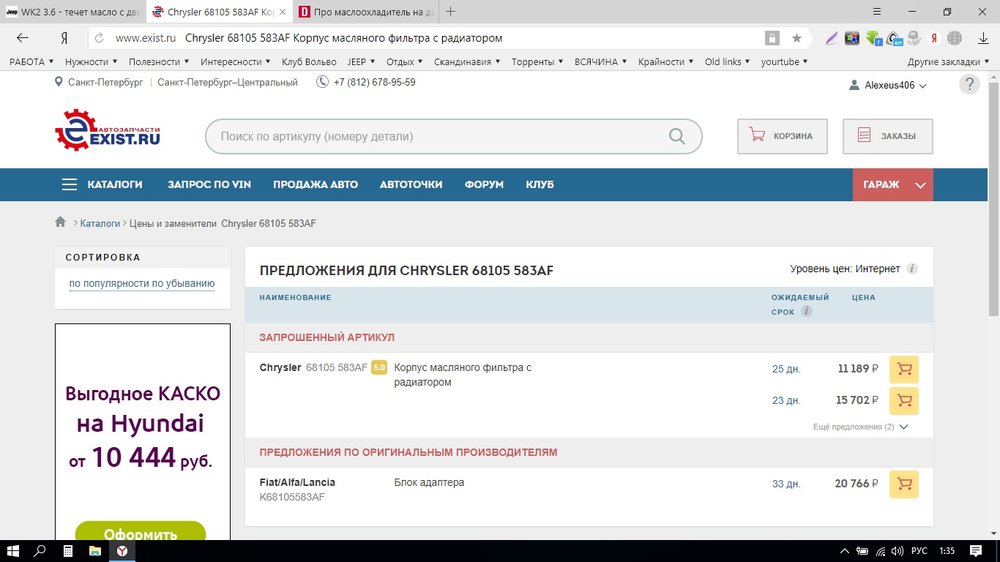The image size is (1000, 562).
Task: Click the Санкт-Петербург city link
Action: (105, 82)
